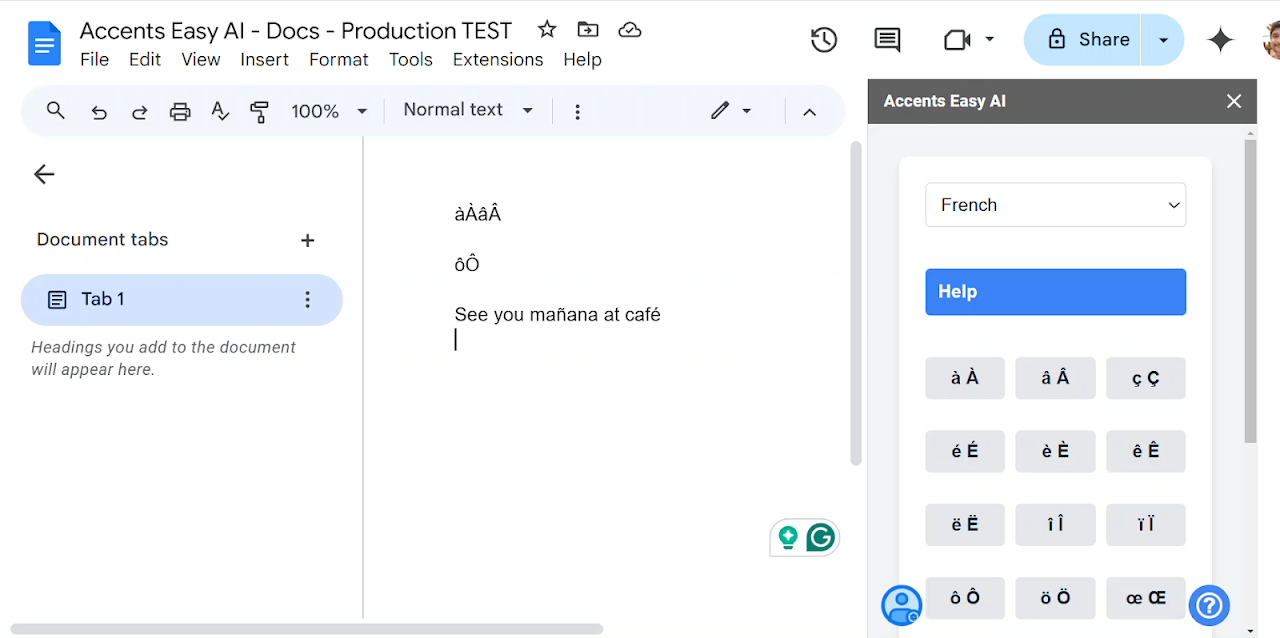Star this document
Screen dimensions: 1280x638
click(x=547, y=30)
